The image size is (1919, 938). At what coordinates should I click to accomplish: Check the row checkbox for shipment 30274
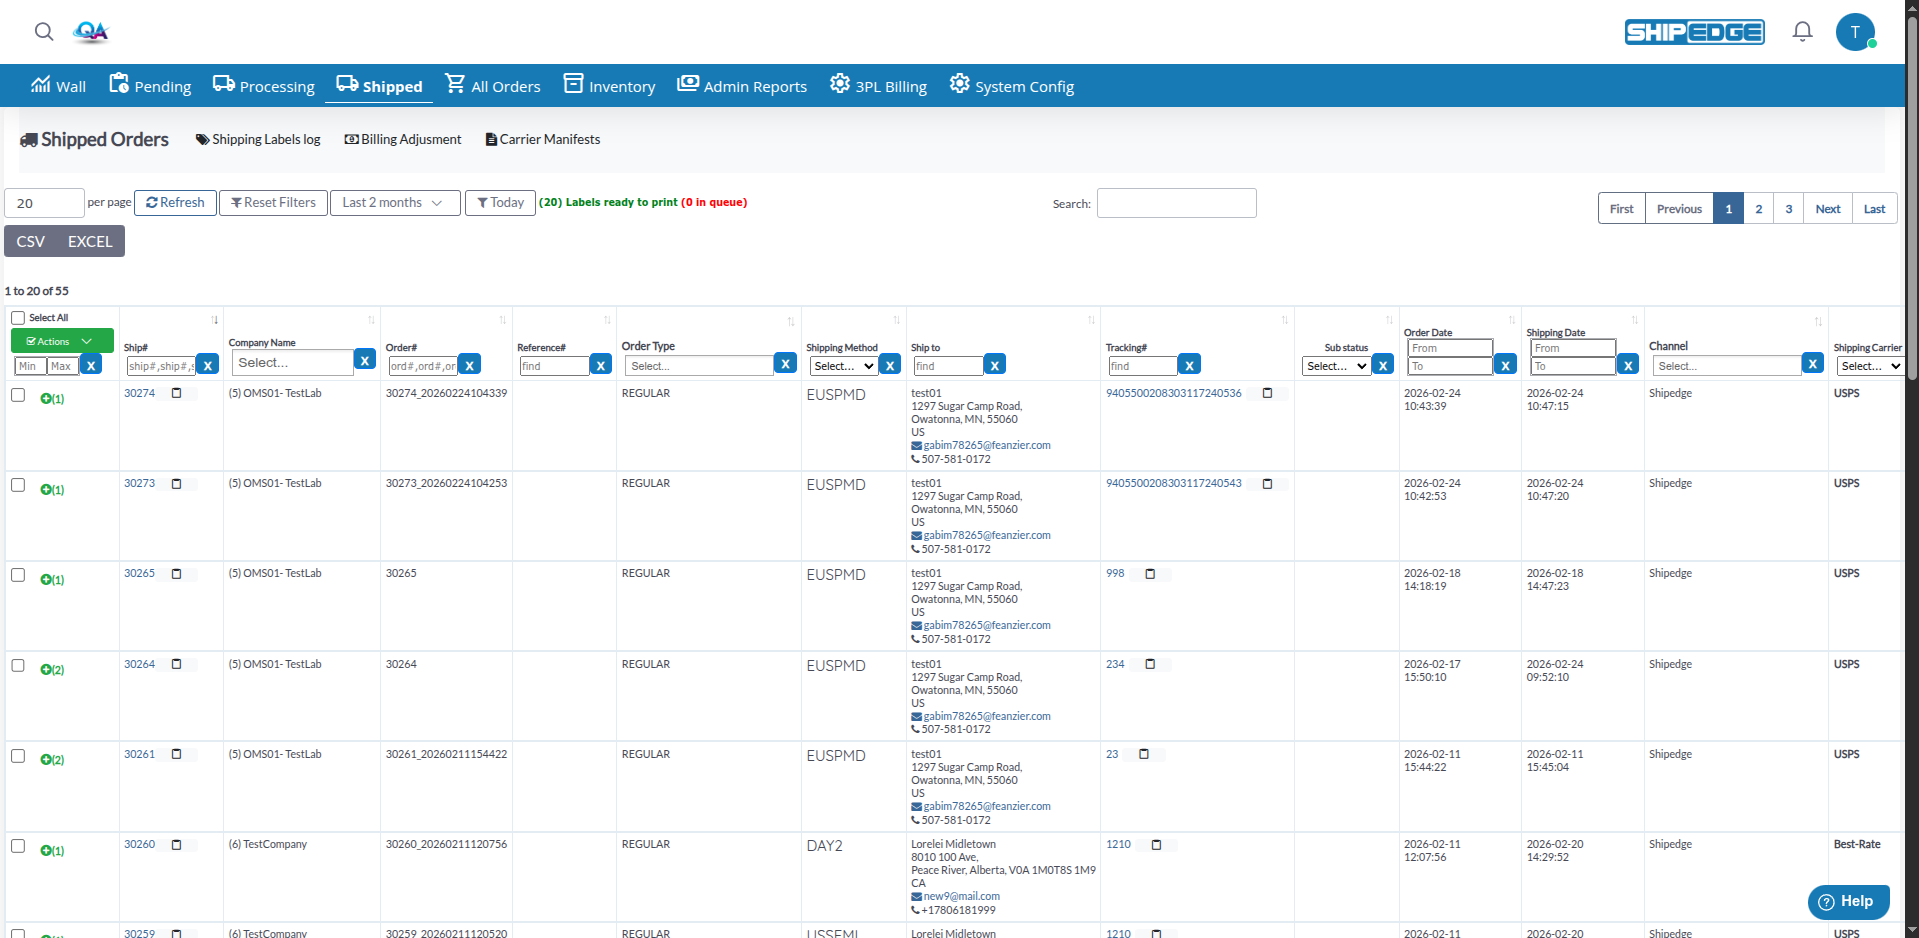[x=18, y=395]
